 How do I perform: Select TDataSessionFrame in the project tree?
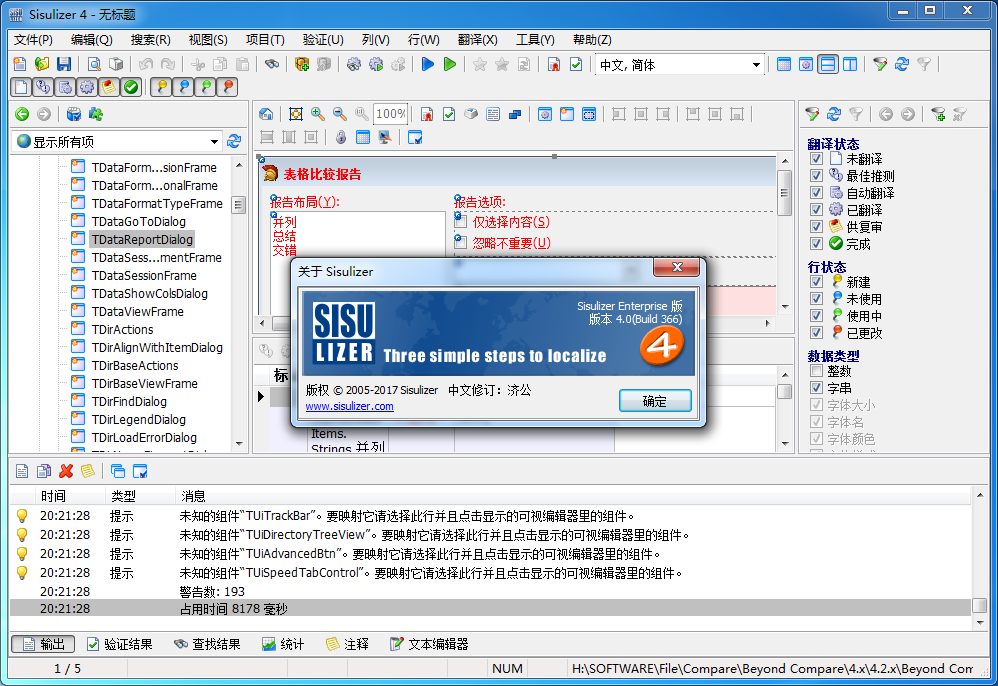click(144, 276)
